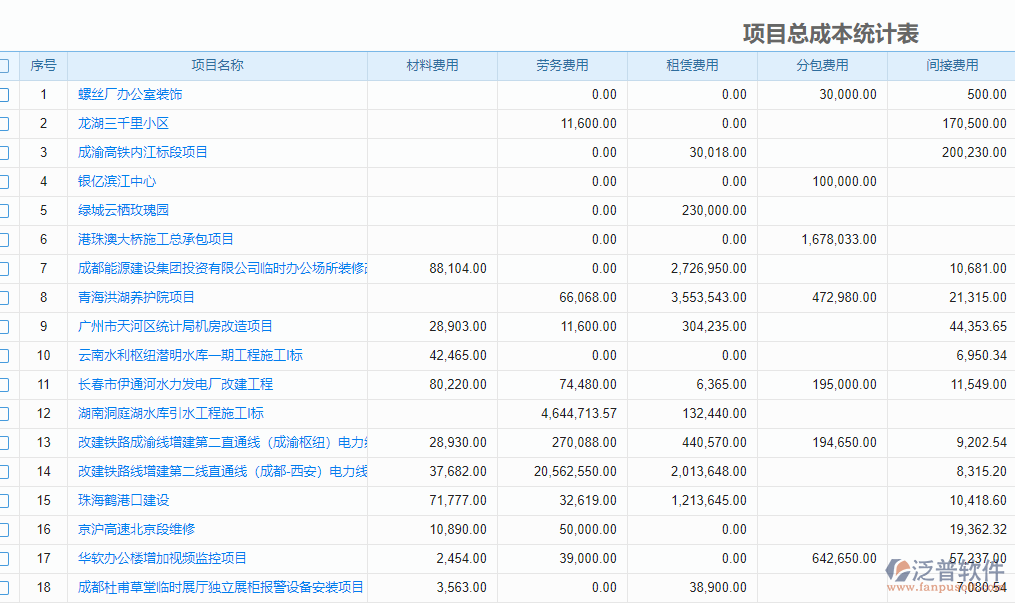The height and width of the screenshot is (603, 1015).
Task: Click the 项目名称 column header
Action: [x=216, y=65]
